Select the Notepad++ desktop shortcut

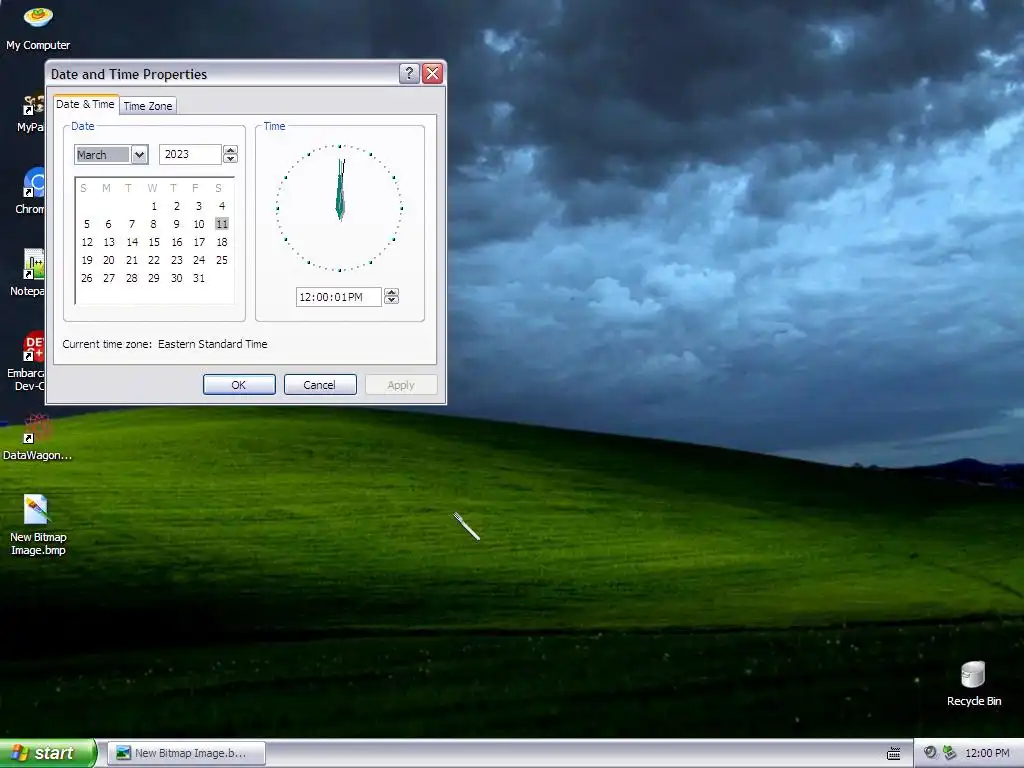click(x=31, y=273)
